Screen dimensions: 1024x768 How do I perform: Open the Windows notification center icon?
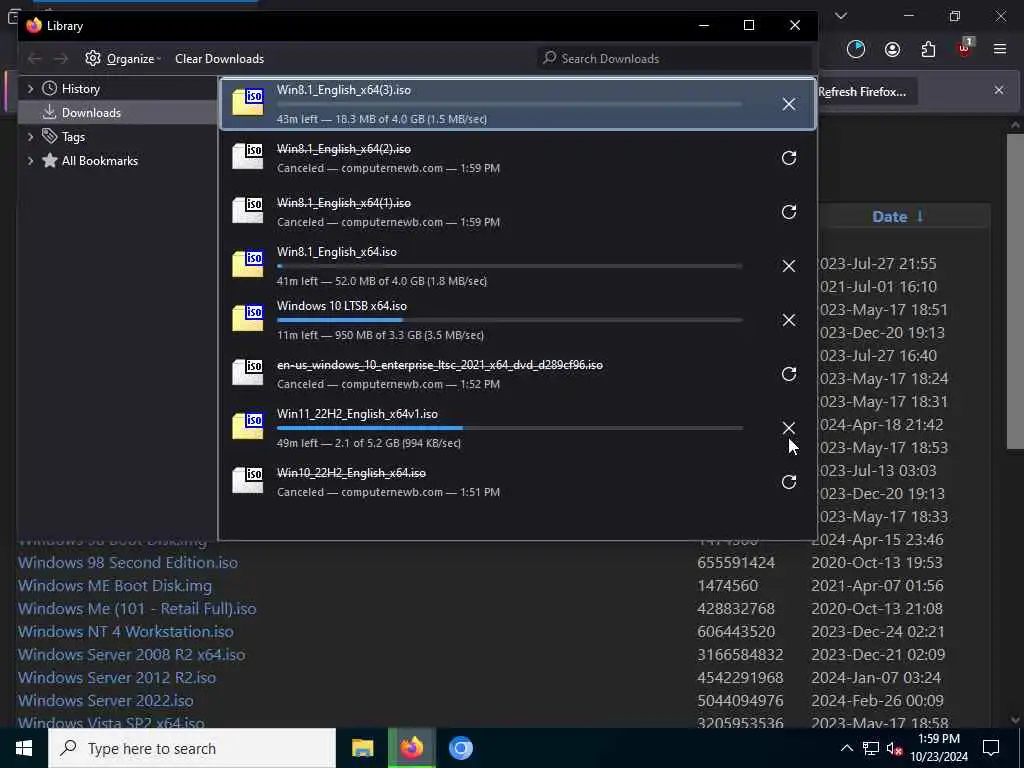991,748
